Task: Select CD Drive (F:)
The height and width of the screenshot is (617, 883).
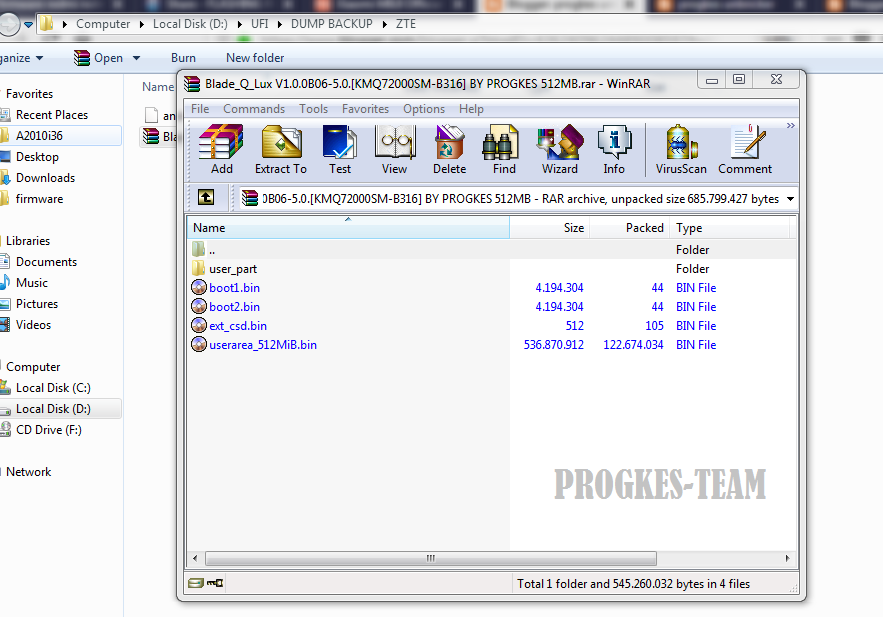Action: (x=48, y=430)
